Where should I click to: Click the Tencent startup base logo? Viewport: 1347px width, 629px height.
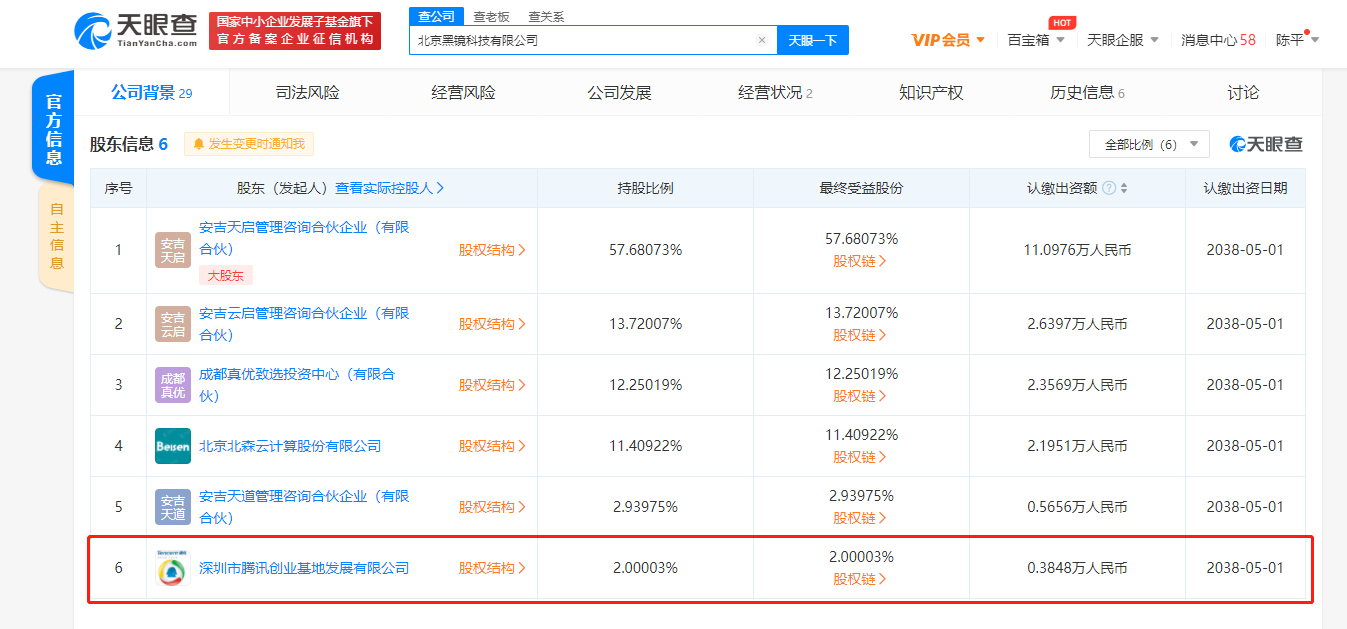pyautogui.click(x=173, y=568)
